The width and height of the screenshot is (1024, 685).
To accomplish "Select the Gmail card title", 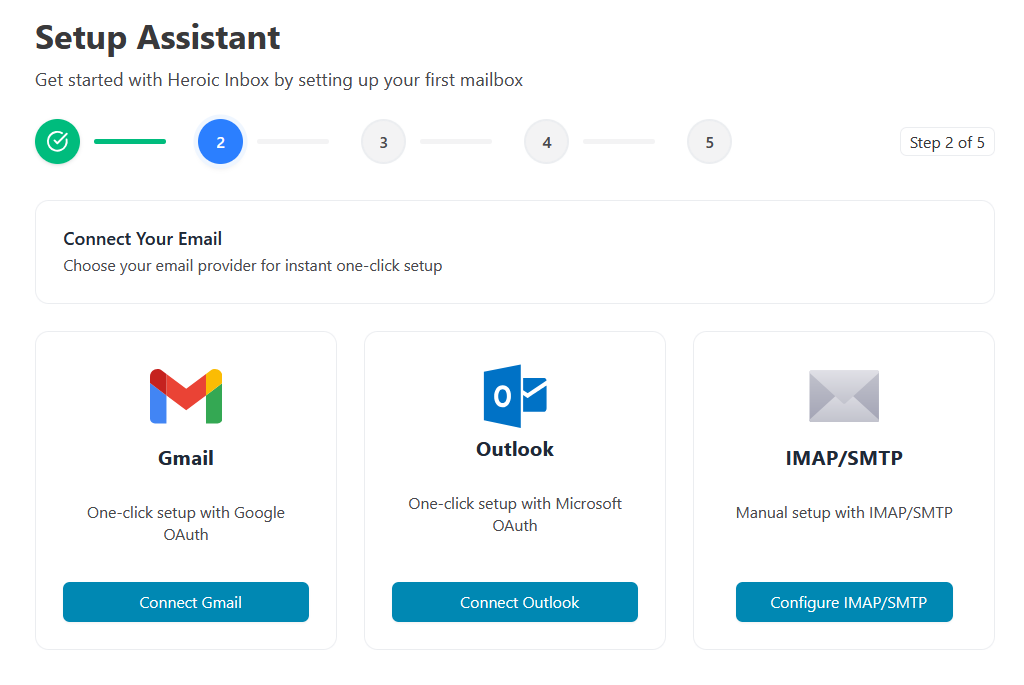I will [186, 458].
